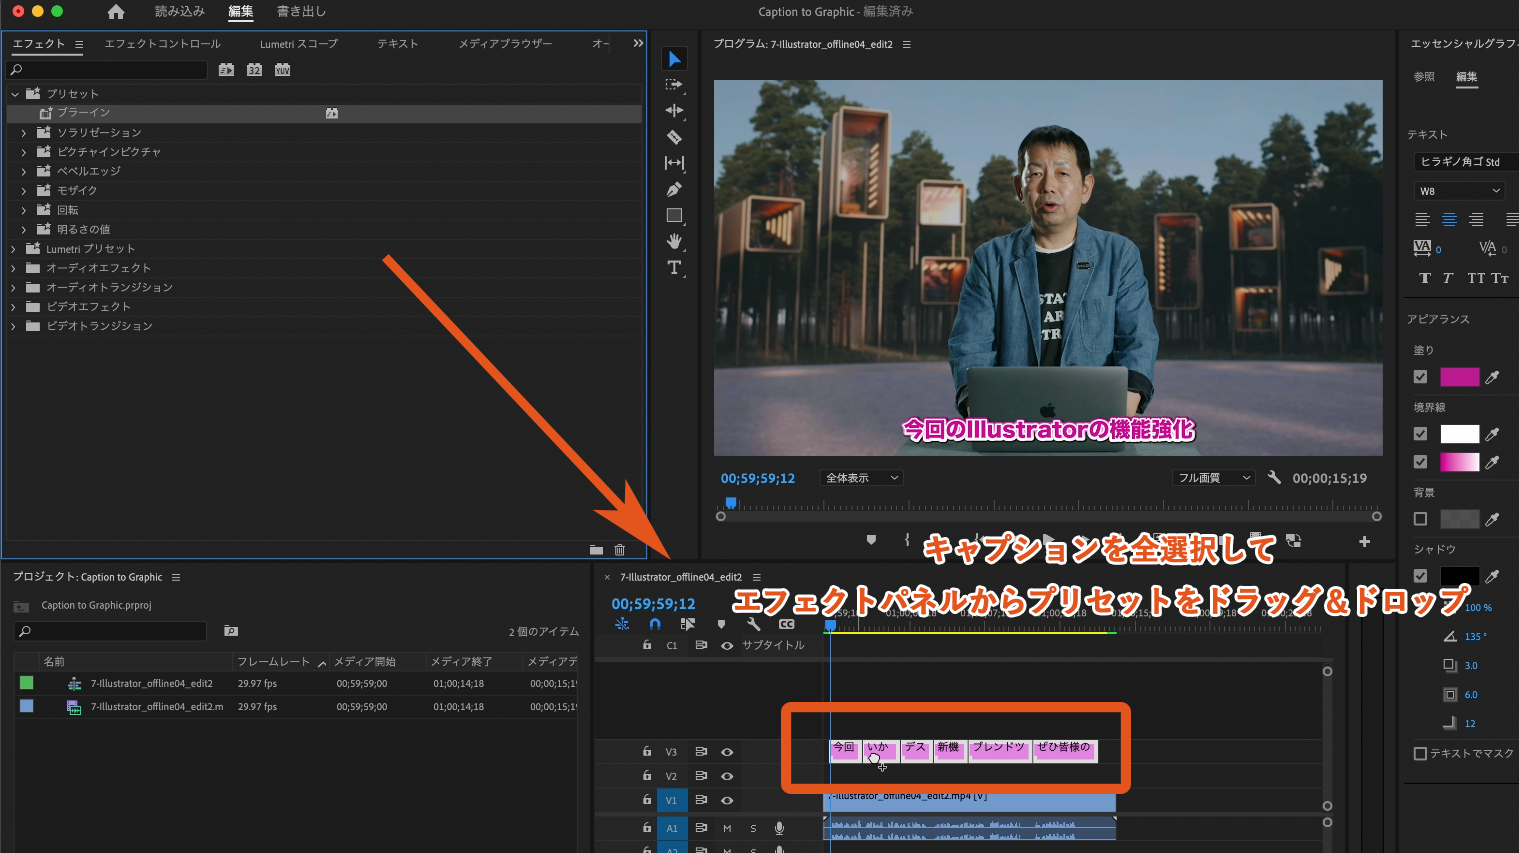This screenshot has height=853, width=1519.
Task: Filter by YUV Effects icon
Action: click(283, 70)
